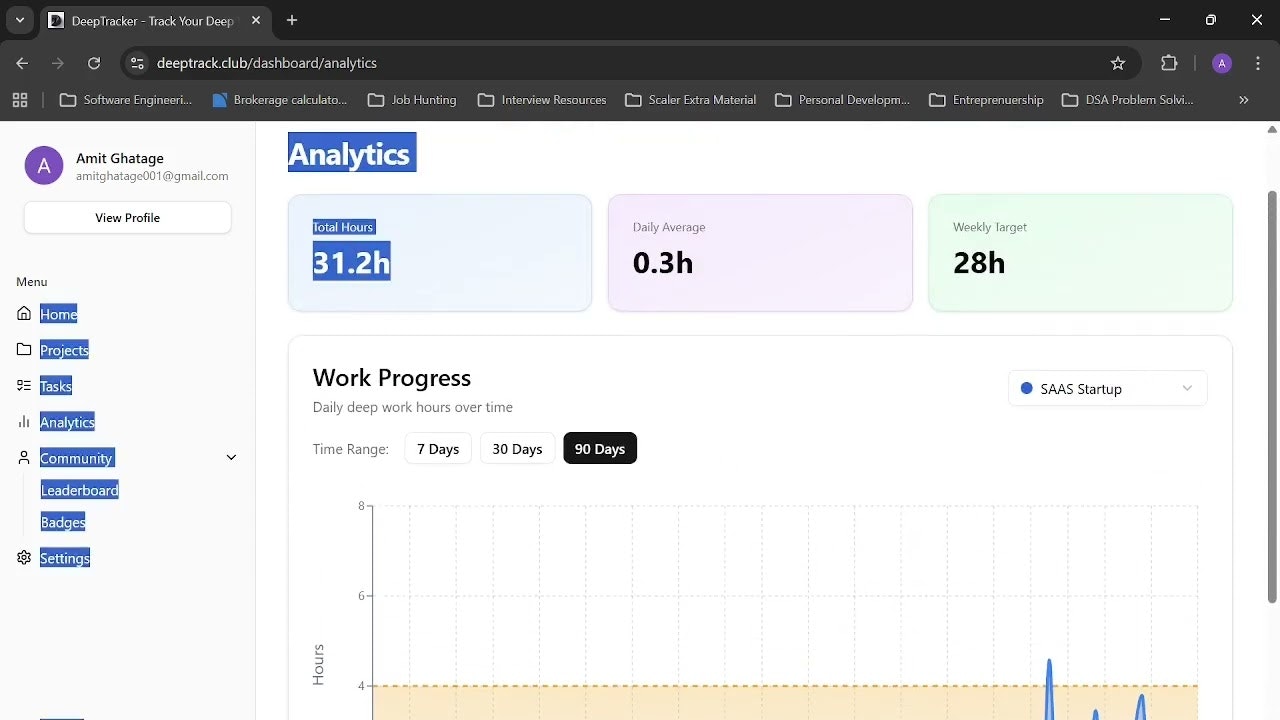Select the 30 Days time range
This screenshot has width=1280, height=720.
click(517, 449)
